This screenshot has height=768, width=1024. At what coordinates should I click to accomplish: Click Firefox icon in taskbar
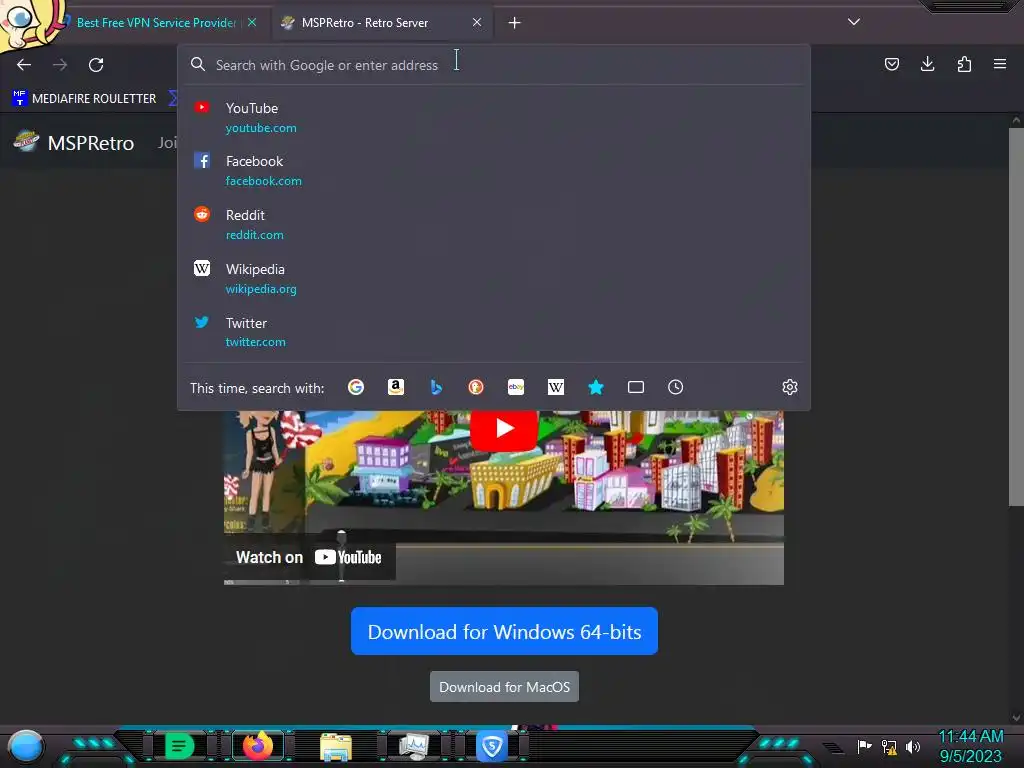(258, 746)
